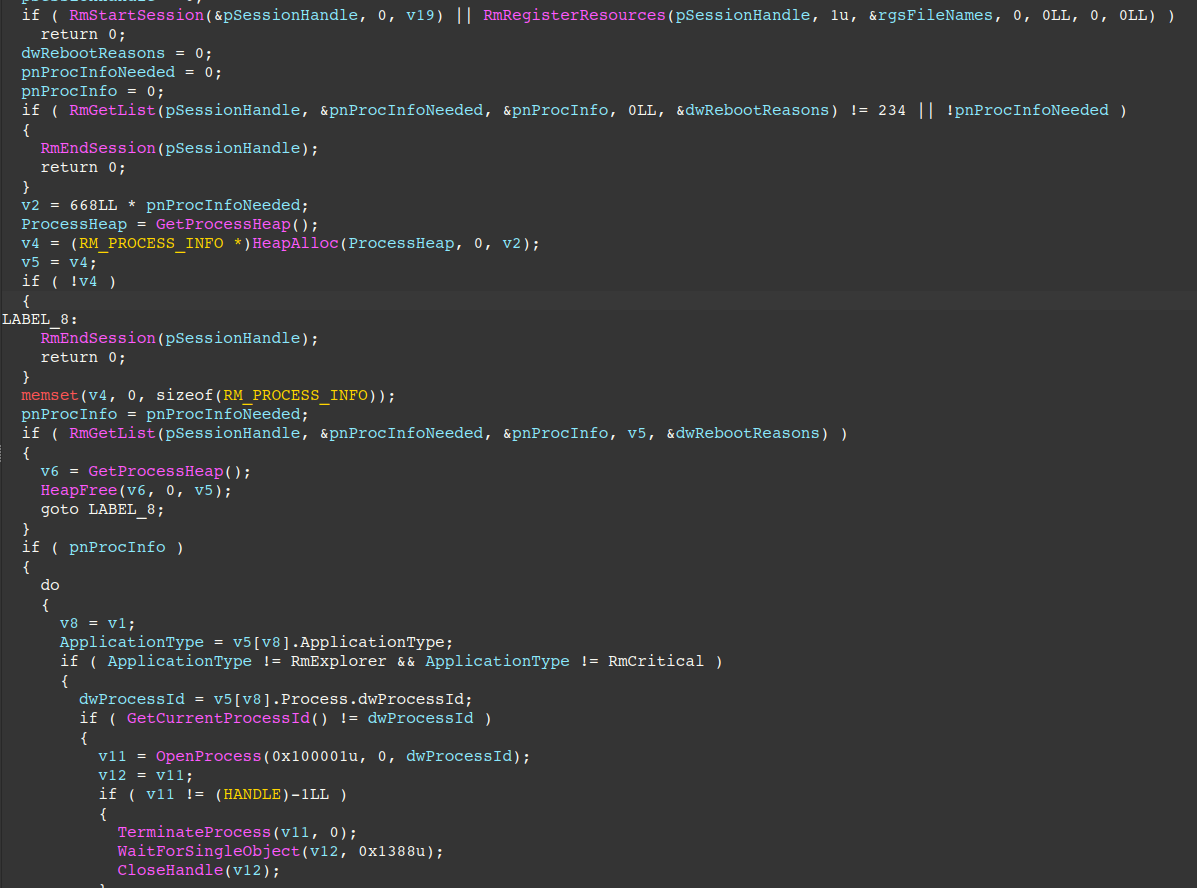Image resolution: width=1197 pixels, height=888 pixels.
Task: Select the TerminateProcess function call
Action: pyautogui.click(x=194, y=832)
